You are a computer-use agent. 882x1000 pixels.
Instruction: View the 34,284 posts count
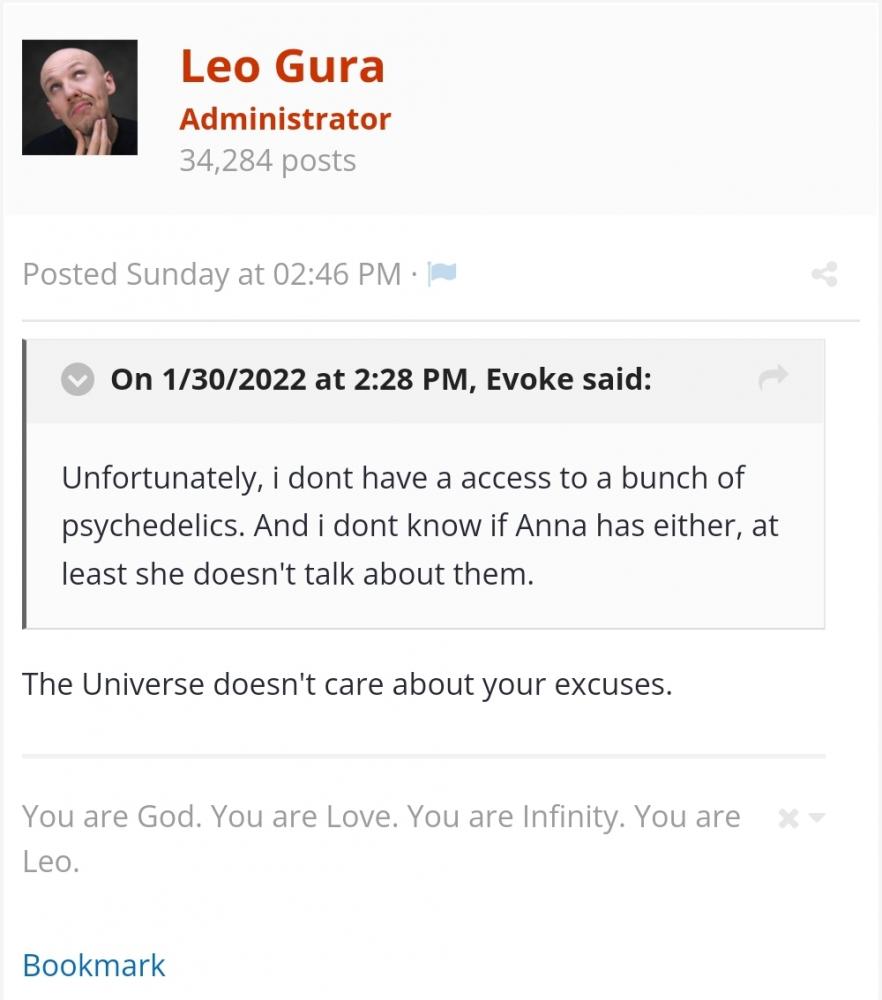pyautogui.click(x=268, y=160)
